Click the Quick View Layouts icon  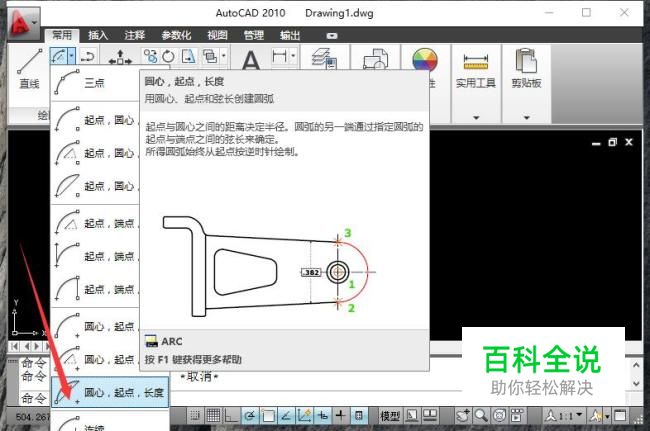412,415
